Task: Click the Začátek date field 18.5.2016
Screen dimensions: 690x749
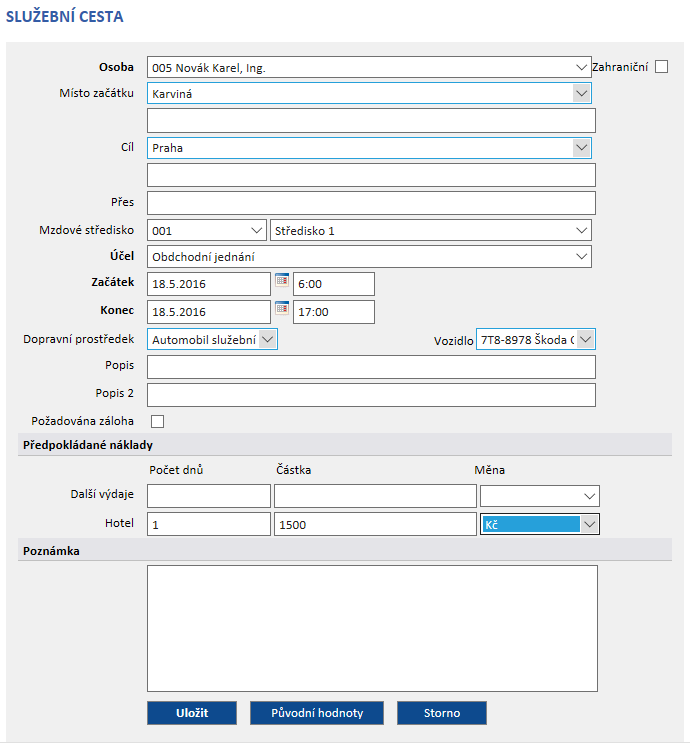Action: click(209, 284)
